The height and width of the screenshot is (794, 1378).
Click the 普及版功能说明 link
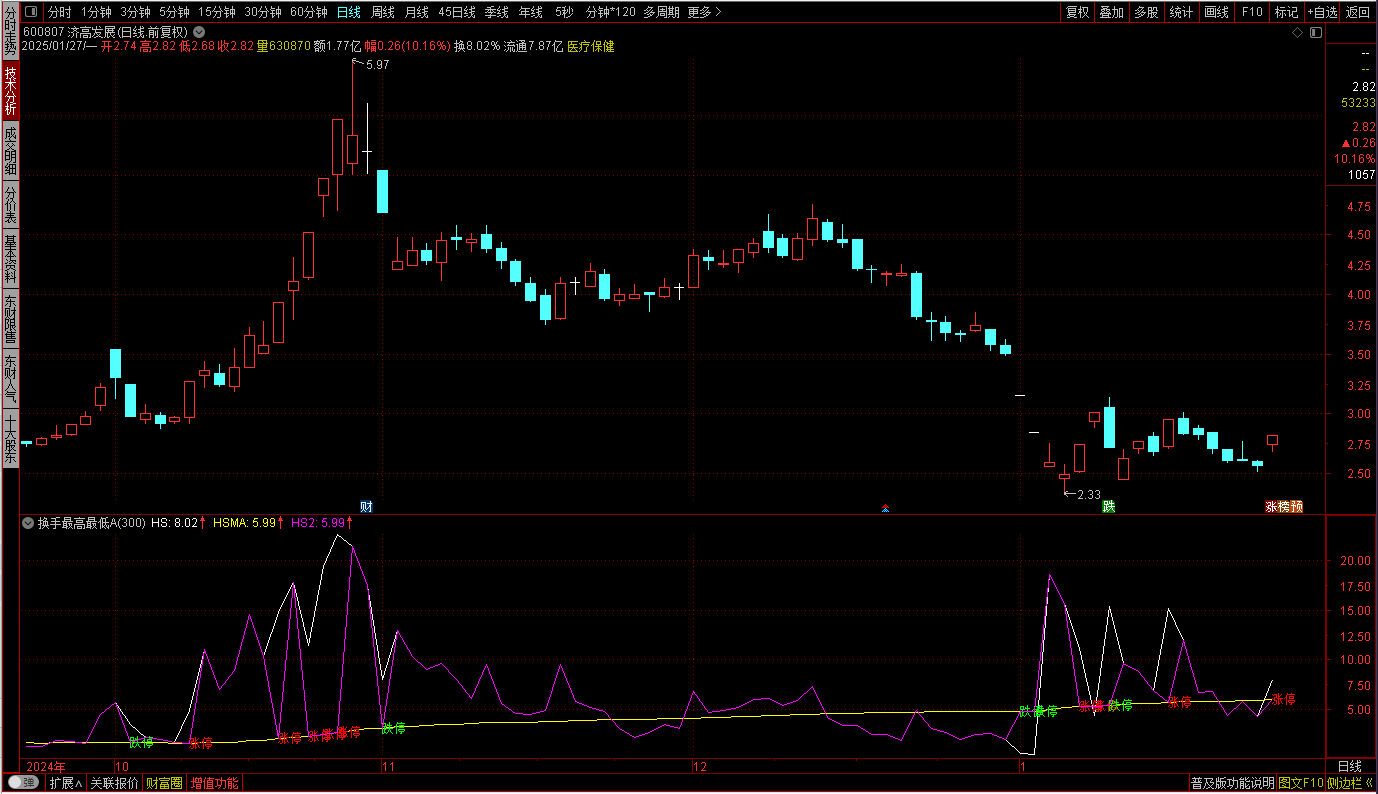pos(1233,783)
